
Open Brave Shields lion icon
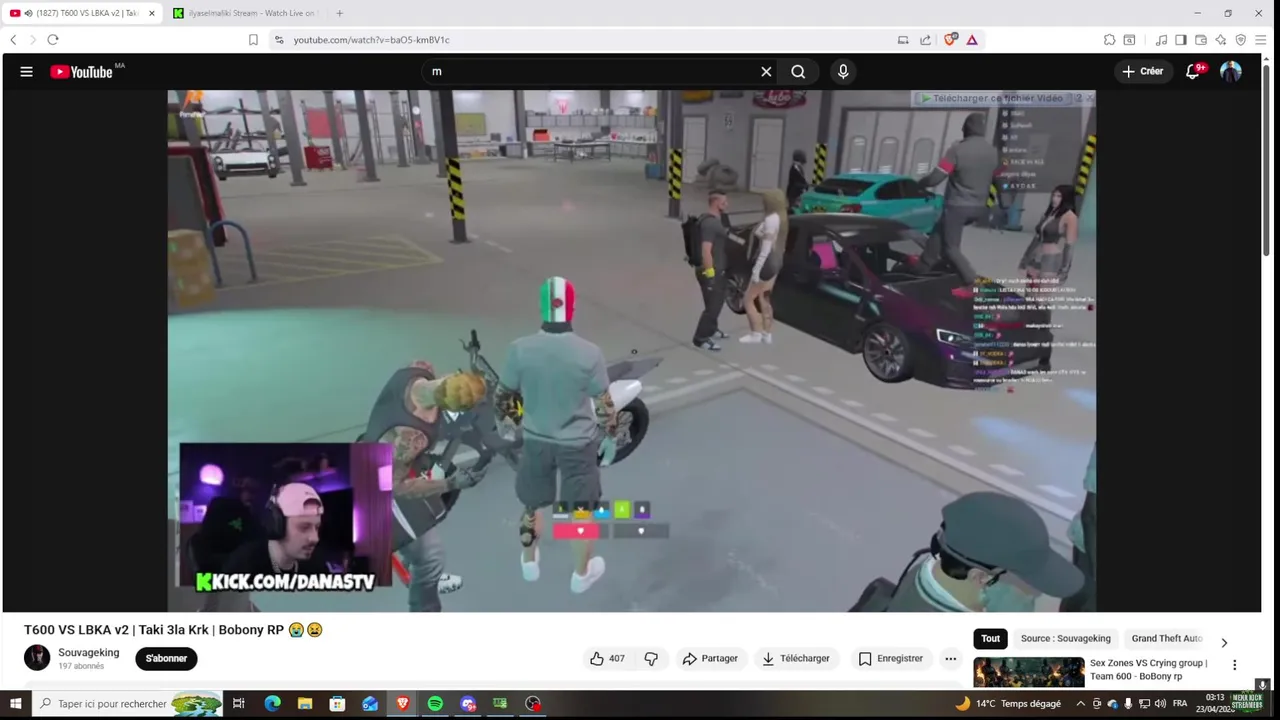[x=950, y=40]
